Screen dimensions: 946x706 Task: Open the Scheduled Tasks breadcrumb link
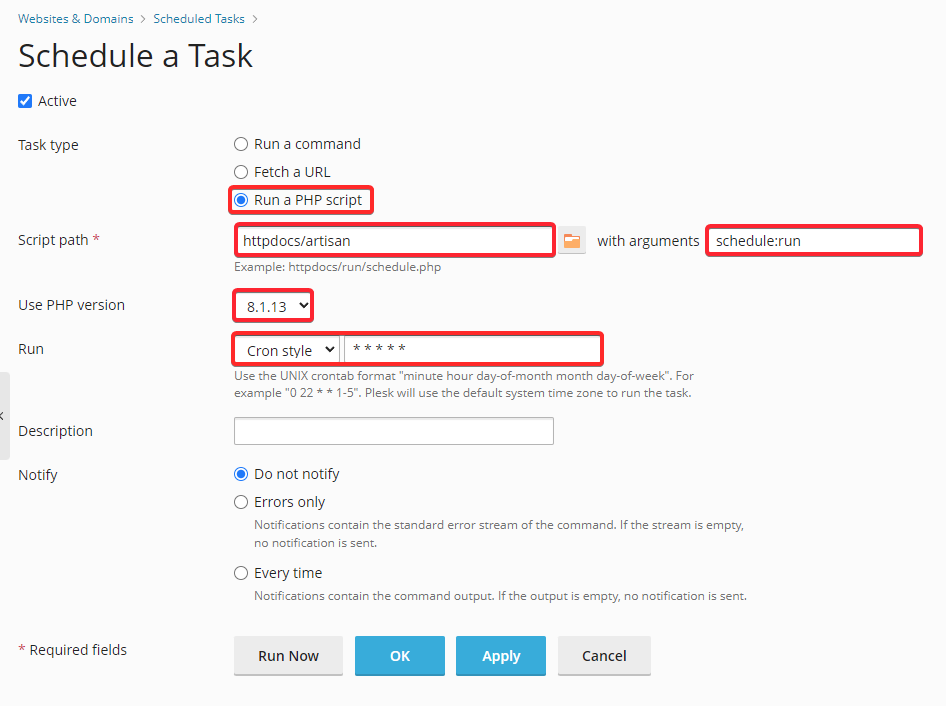198,19
